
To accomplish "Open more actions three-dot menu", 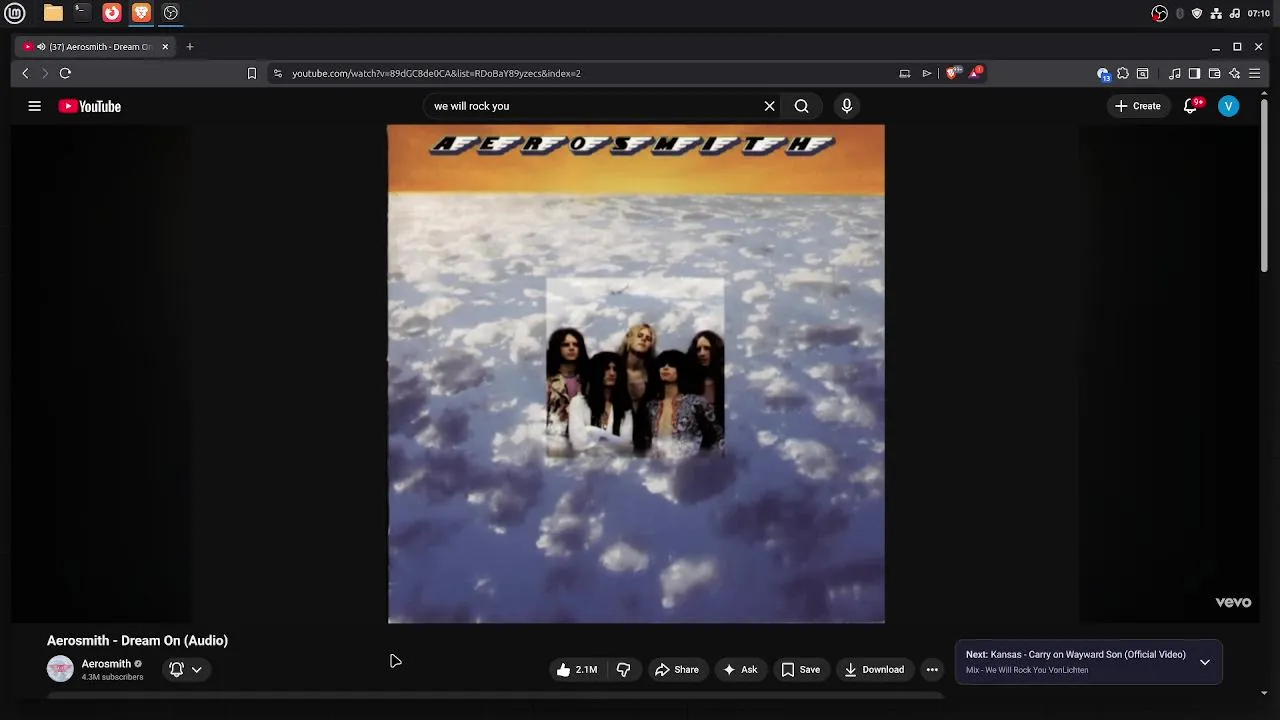I will click(x=932, y=670).
